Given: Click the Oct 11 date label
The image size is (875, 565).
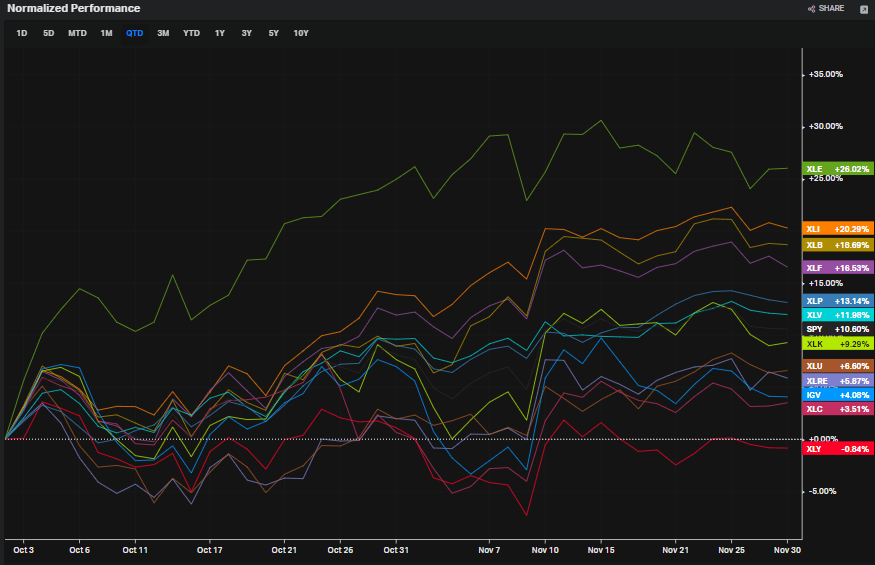Looking at the screenshot, I should pyautogui.click(x=135, y=550).
